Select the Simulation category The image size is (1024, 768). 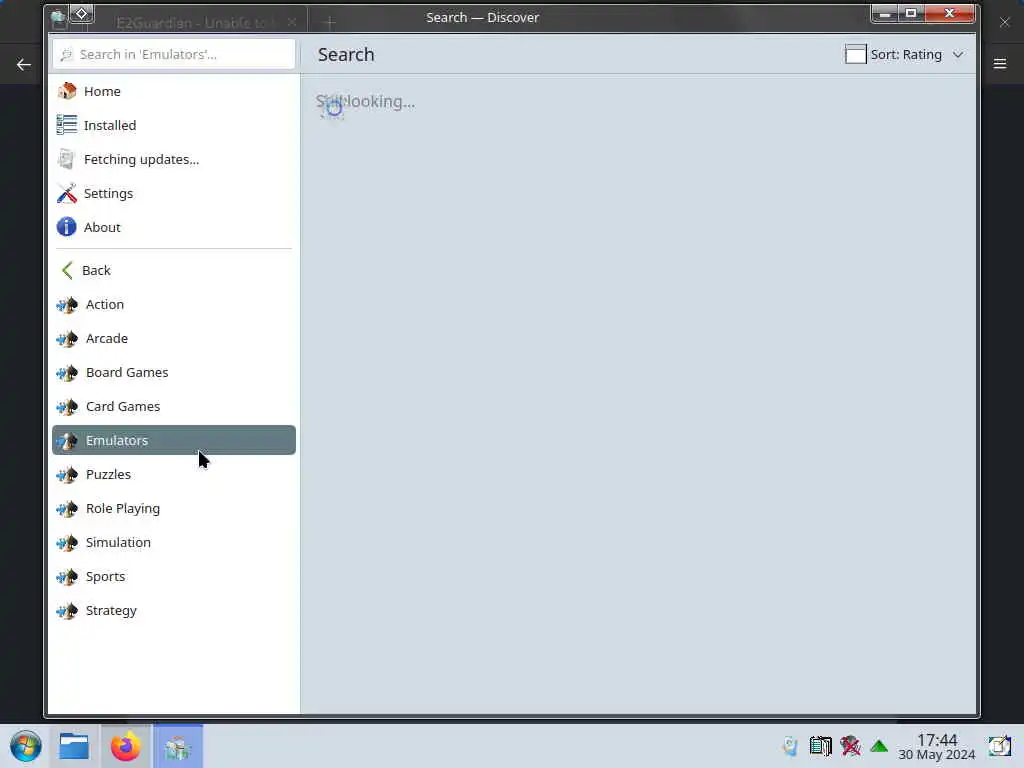(174, 542)
